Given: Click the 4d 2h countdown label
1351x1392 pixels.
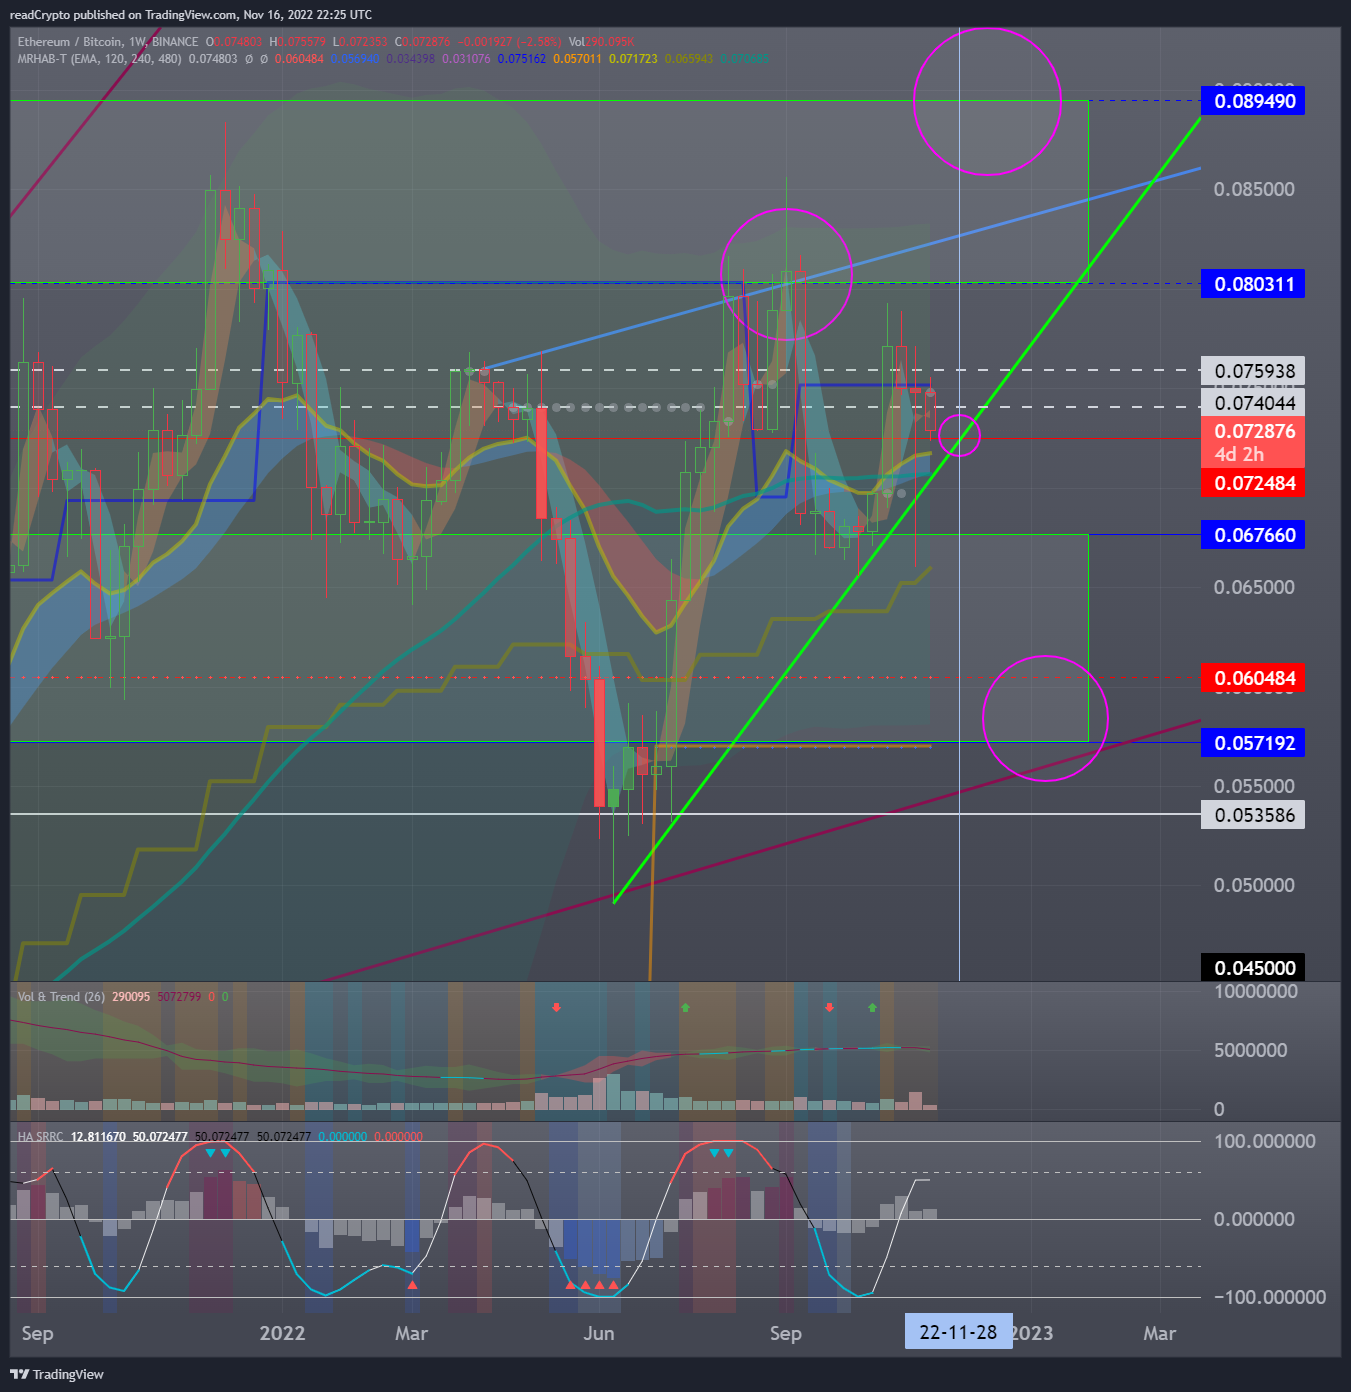Looking at the screenshot, I should coord(1239,454).
